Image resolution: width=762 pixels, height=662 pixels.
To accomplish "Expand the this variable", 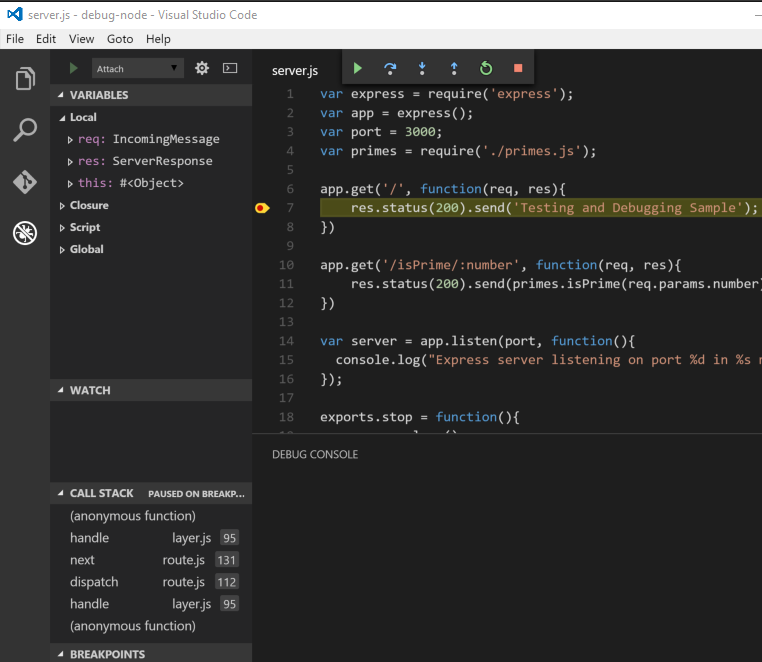I will 70,184.
